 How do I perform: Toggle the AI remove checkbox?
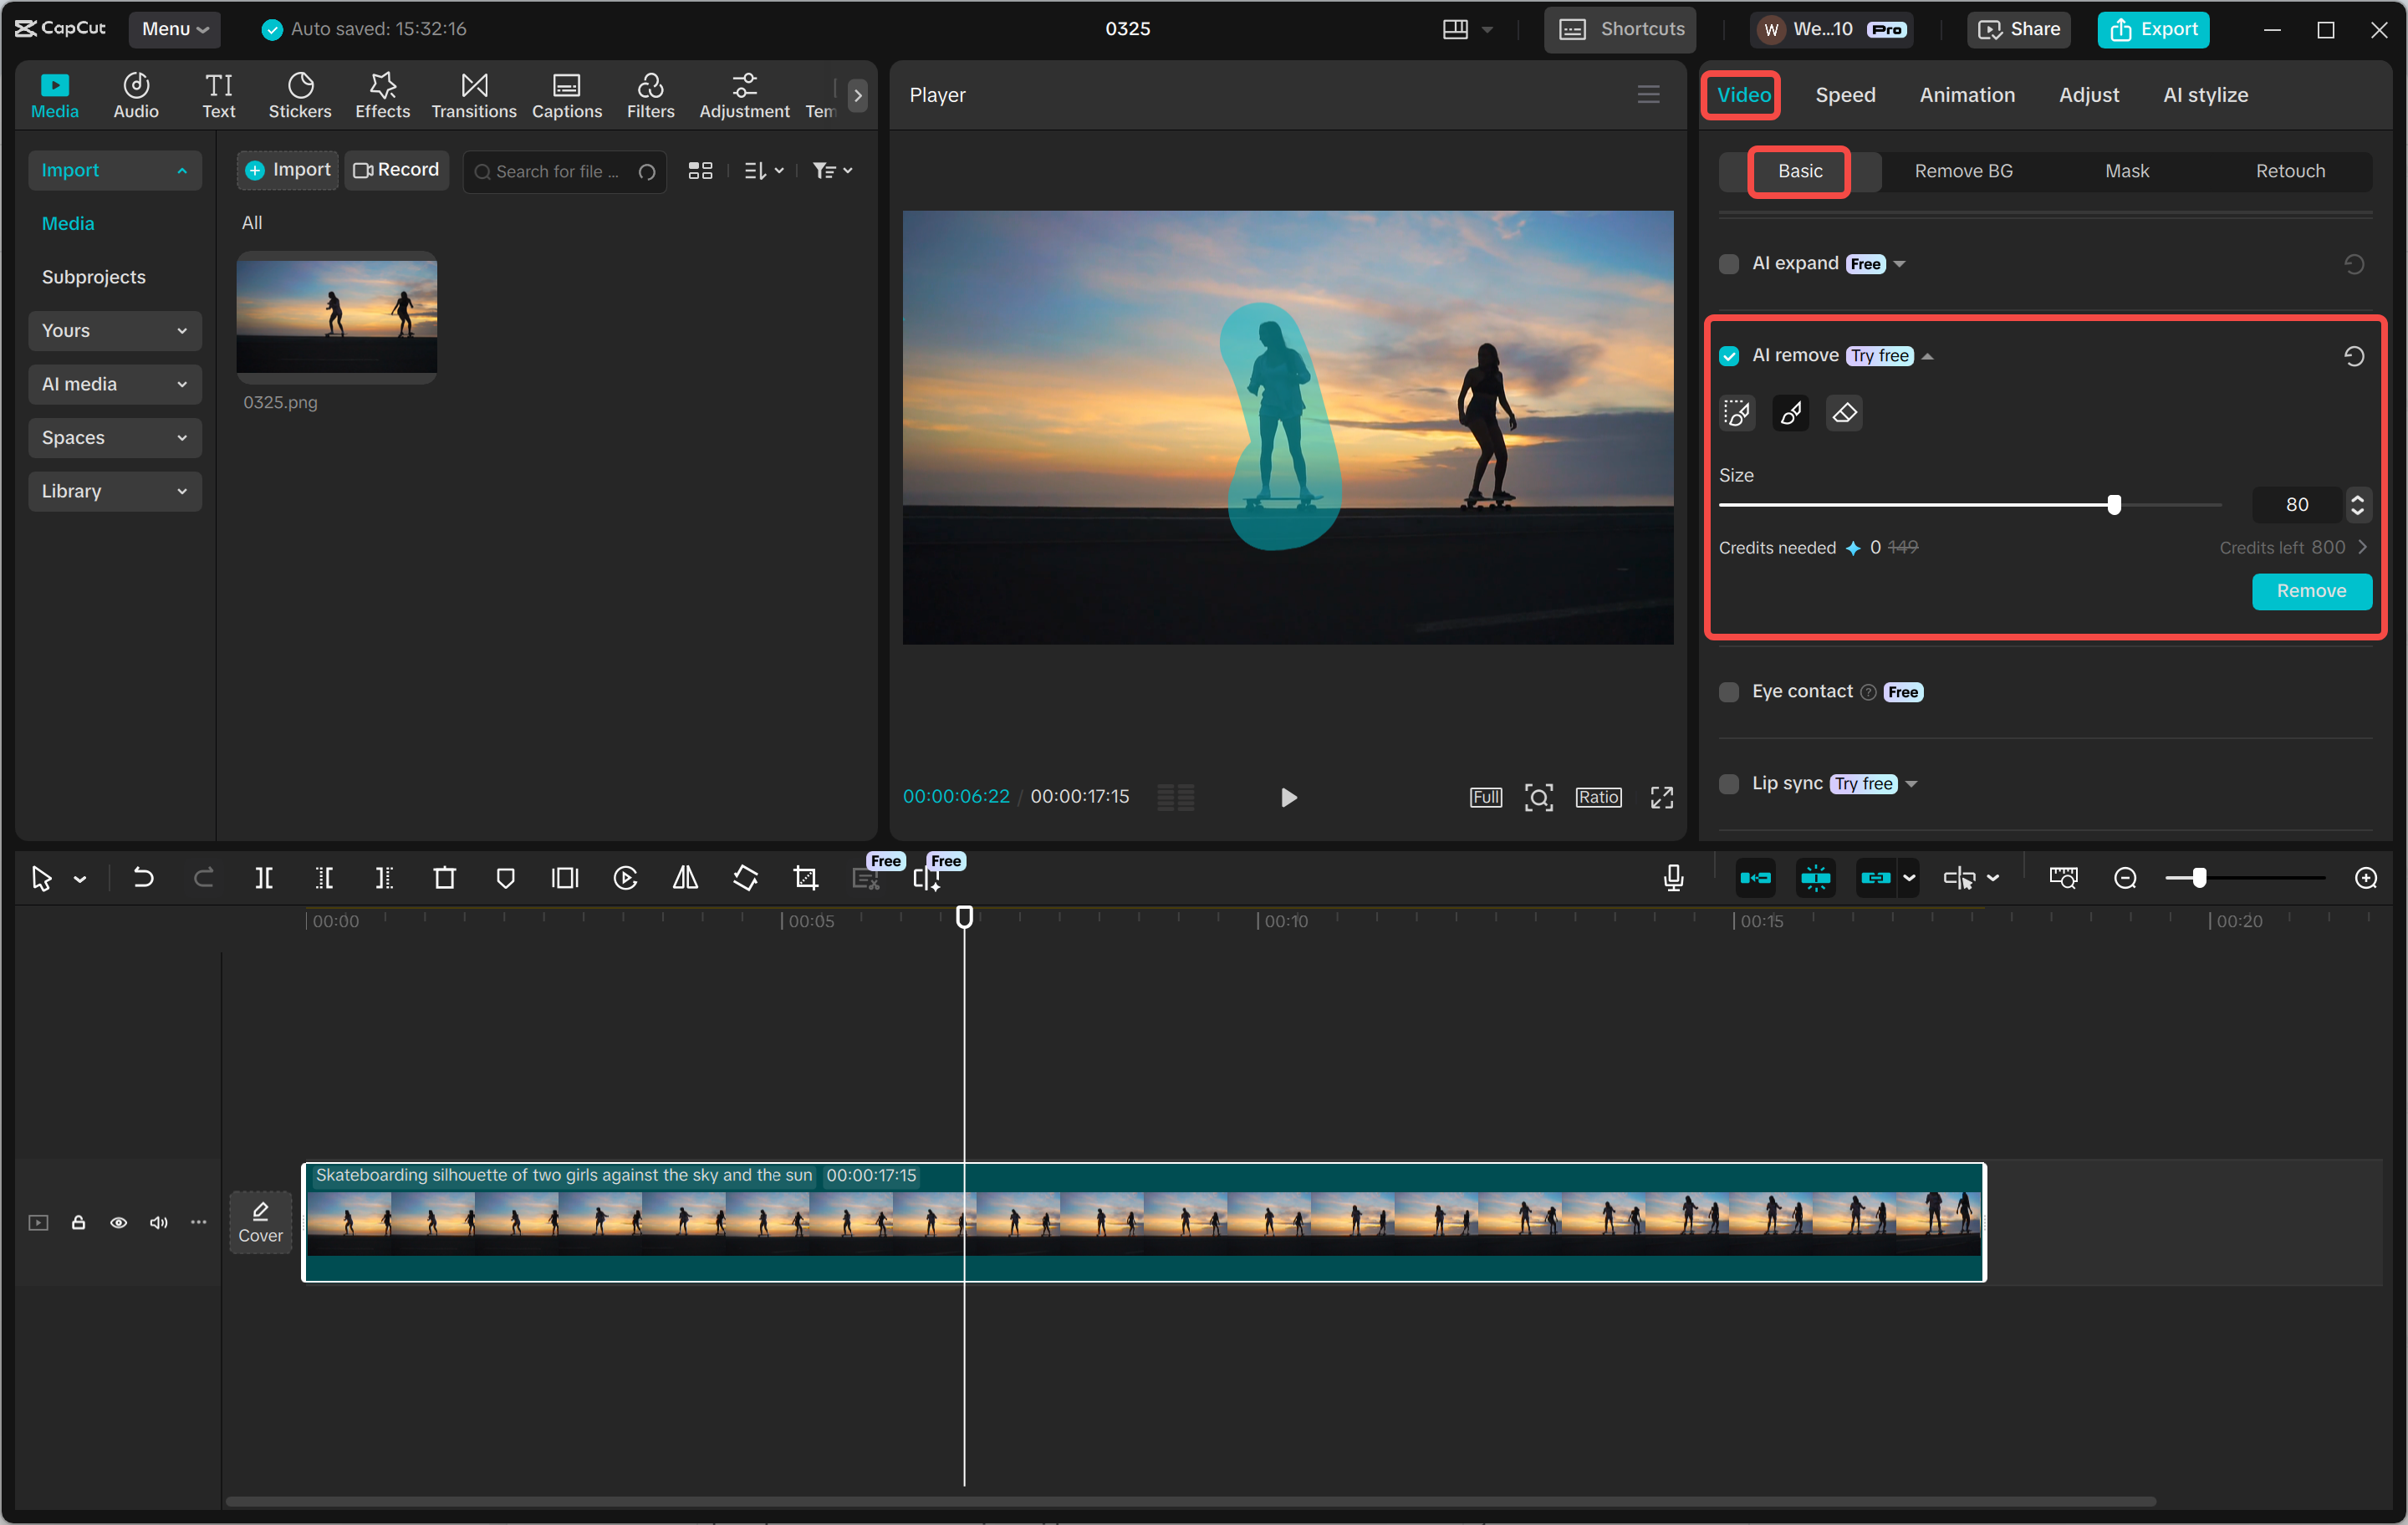[x=1729, y=355]
